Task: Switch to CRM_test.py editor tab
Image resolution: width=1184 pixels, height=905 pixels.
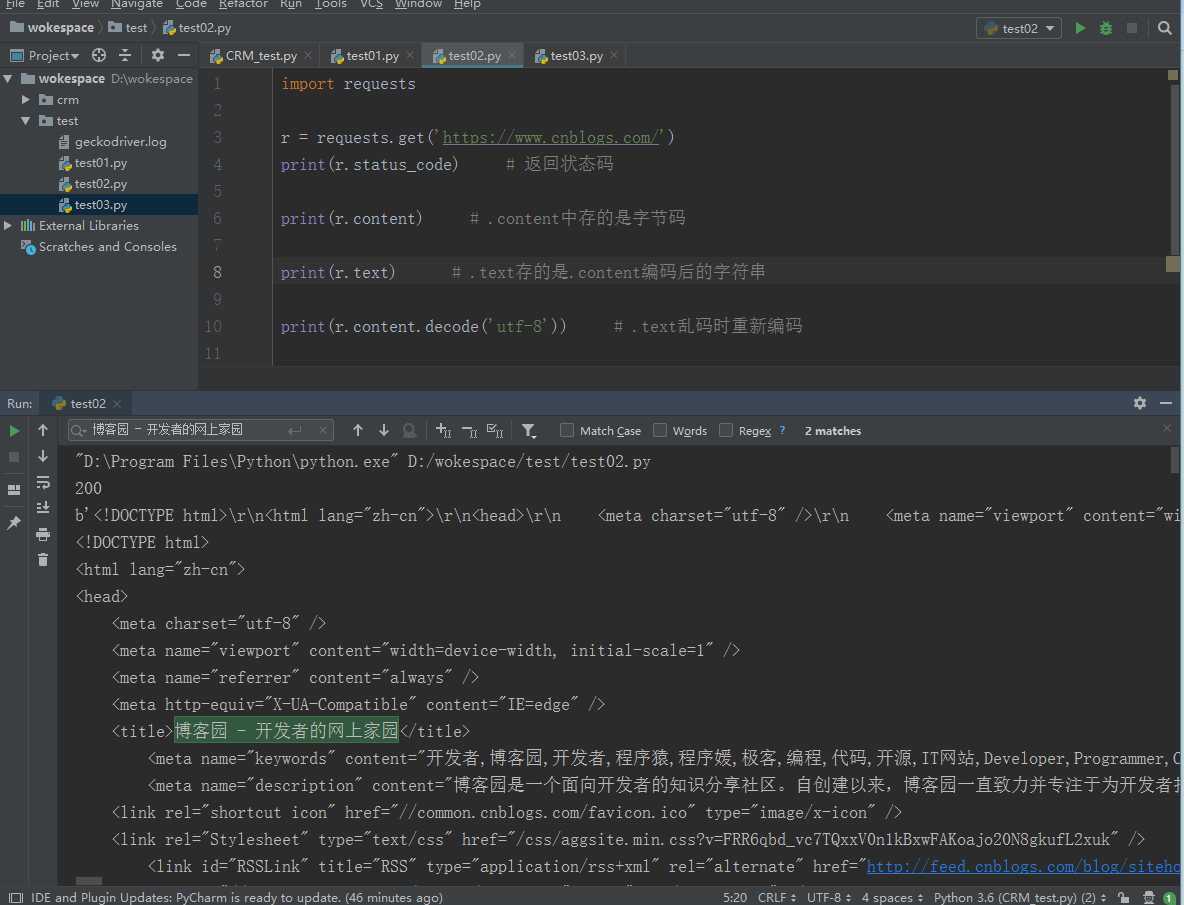Action: [261, 56]
